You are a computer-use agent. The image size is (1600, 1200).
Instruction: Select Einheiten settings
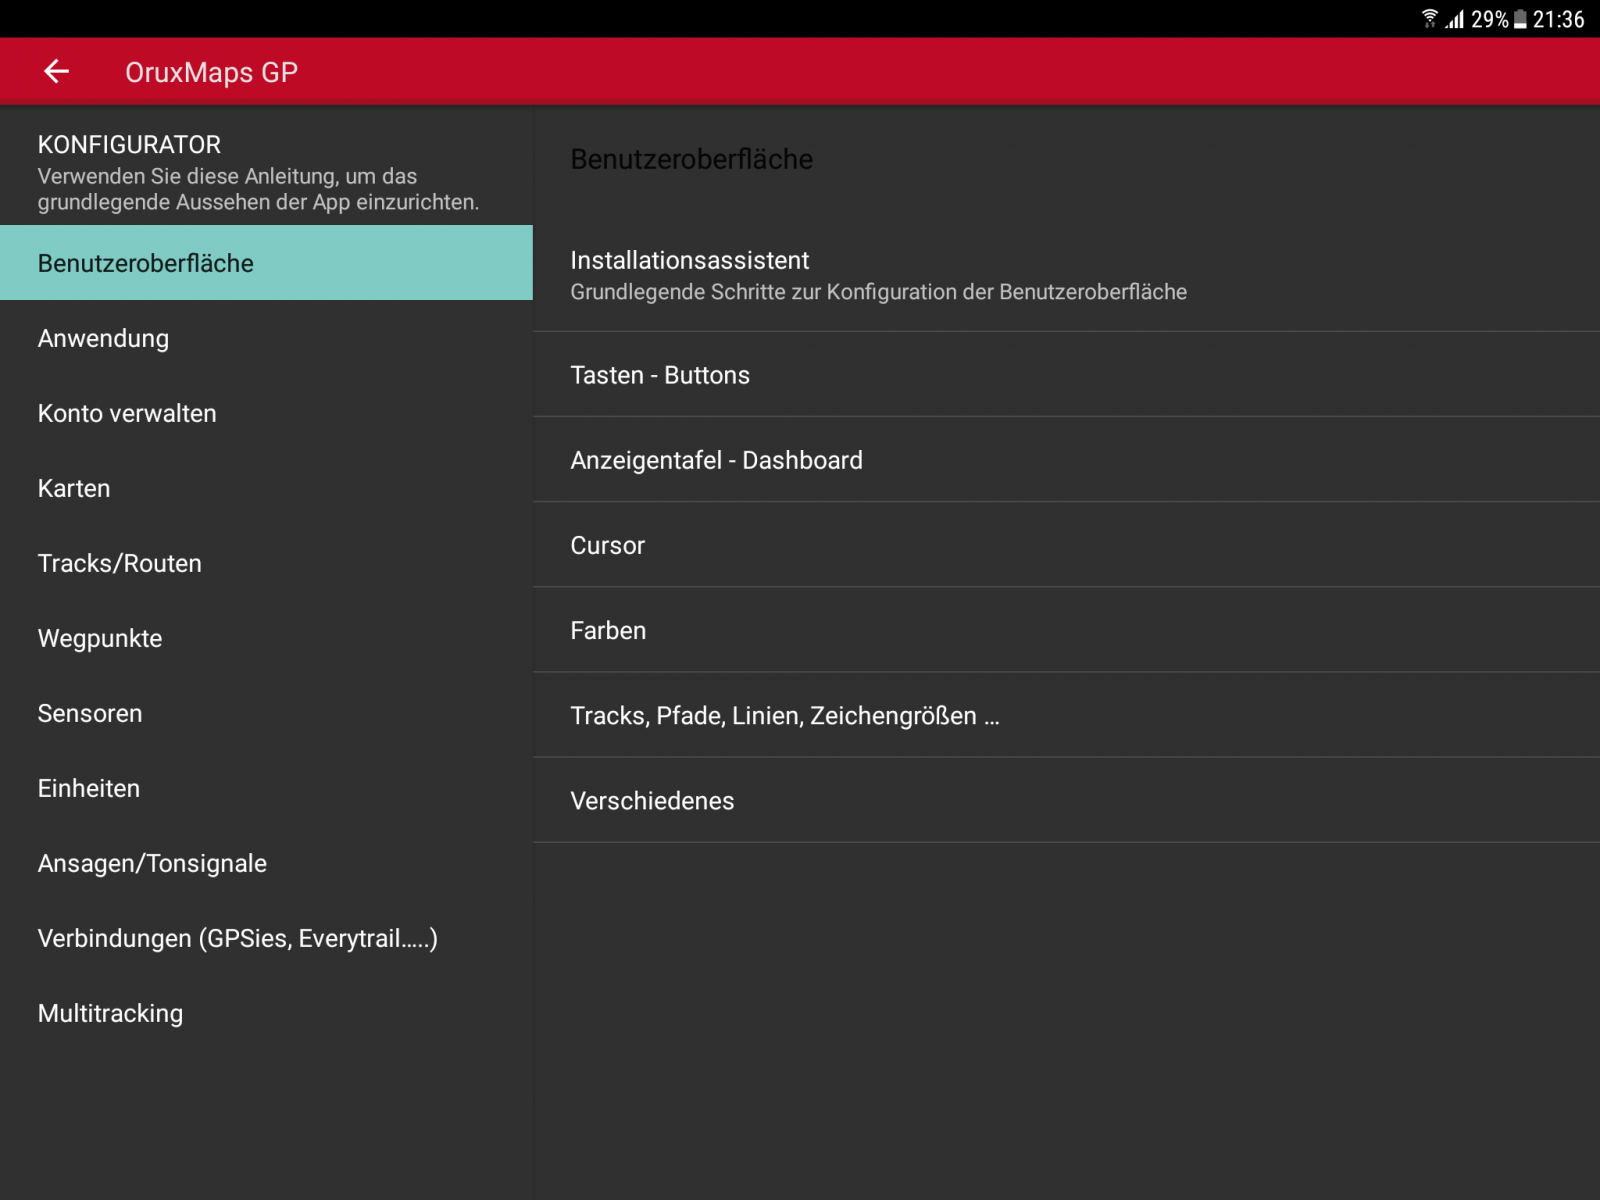(266, 788)
